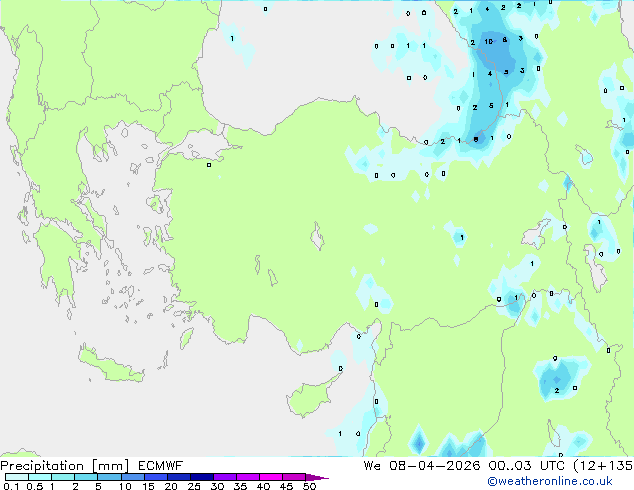This screenshot has height=490, width=634.
Task: Click the '20' legend scale label
Action: click(x=171, y=486)
